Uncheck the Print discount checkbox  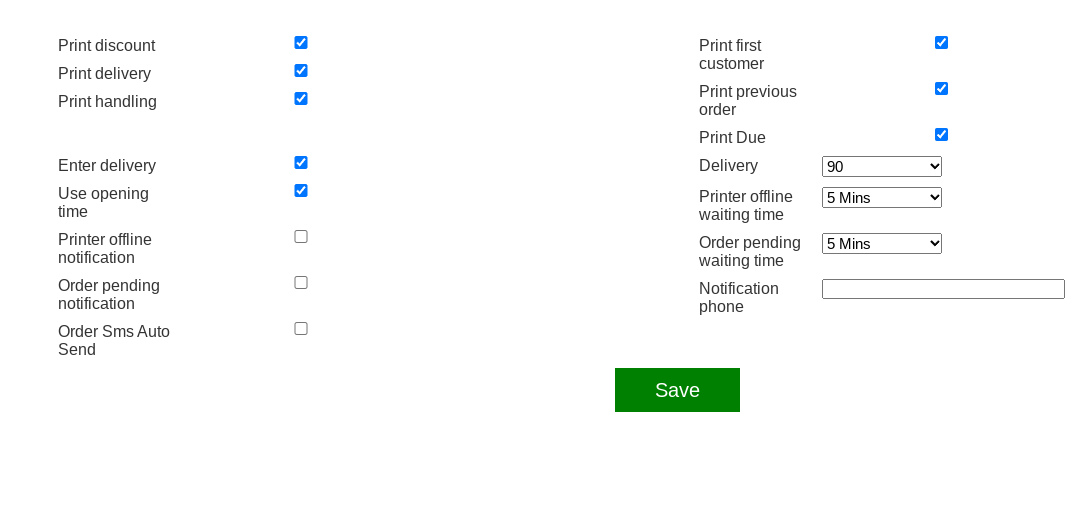click(x=301, y=43)
